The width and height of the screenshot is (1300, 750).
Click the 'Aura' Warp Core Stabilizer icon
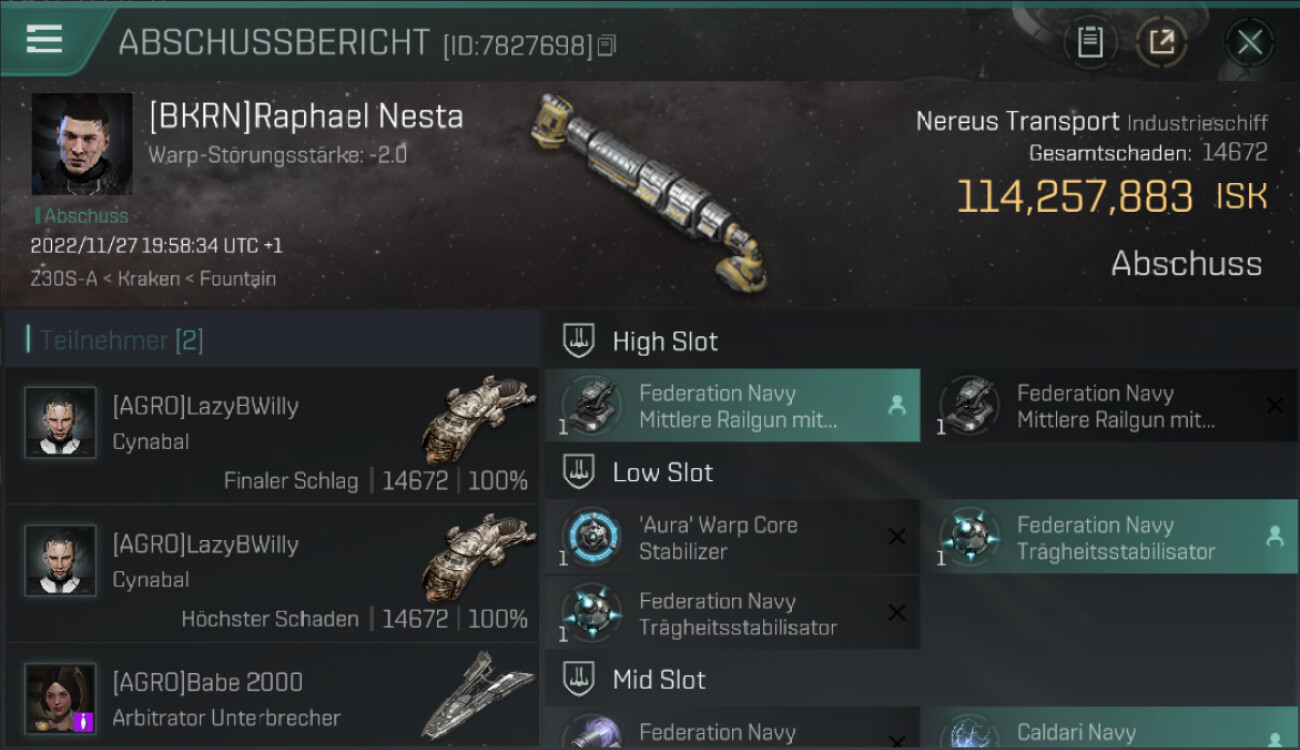coord(592,537)
